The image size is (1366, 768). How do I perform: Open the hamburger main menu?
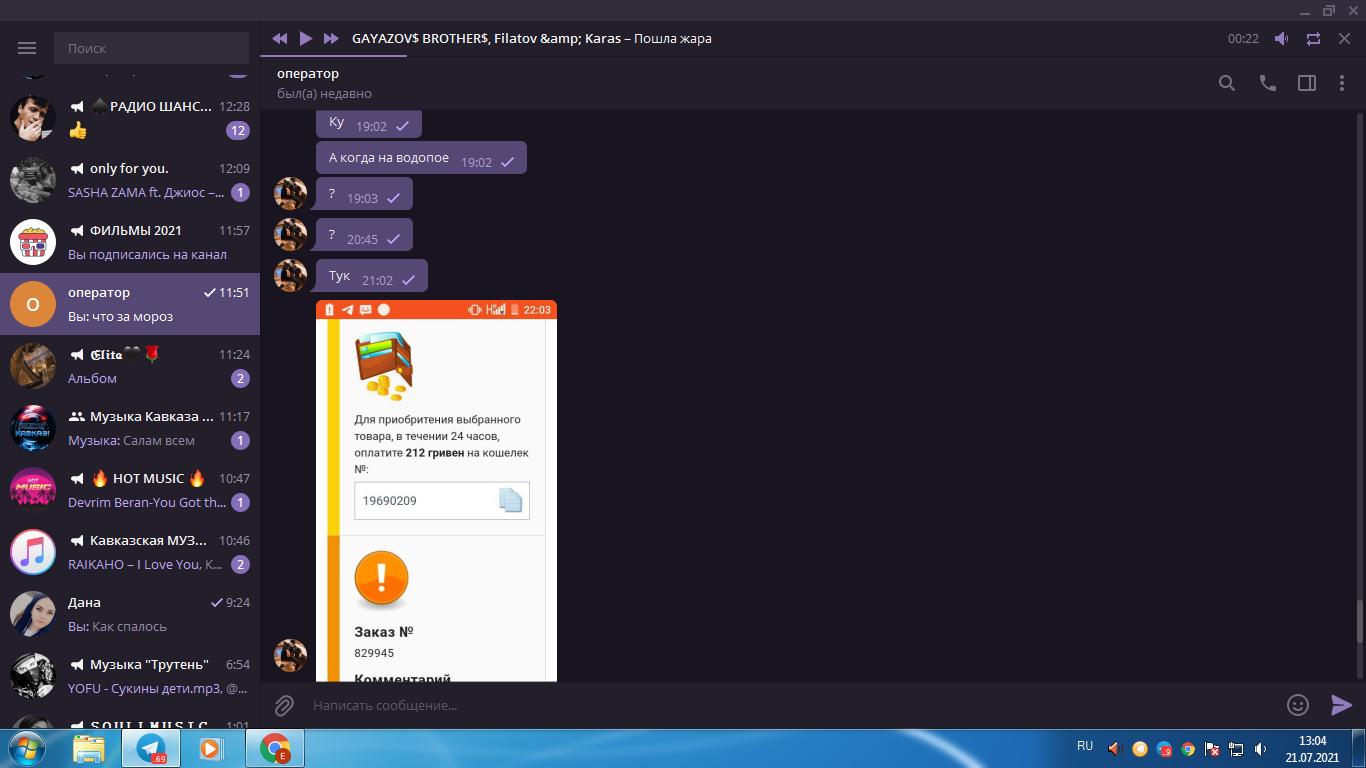[27, 48]
